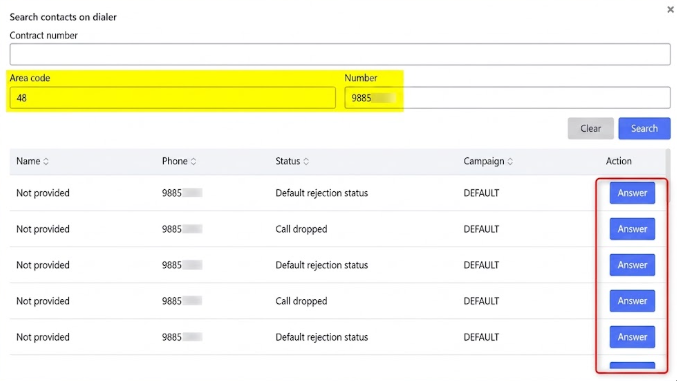Click the blue Search button
The height and width of the screenshot is (381, 677).
tap(644, 128)
